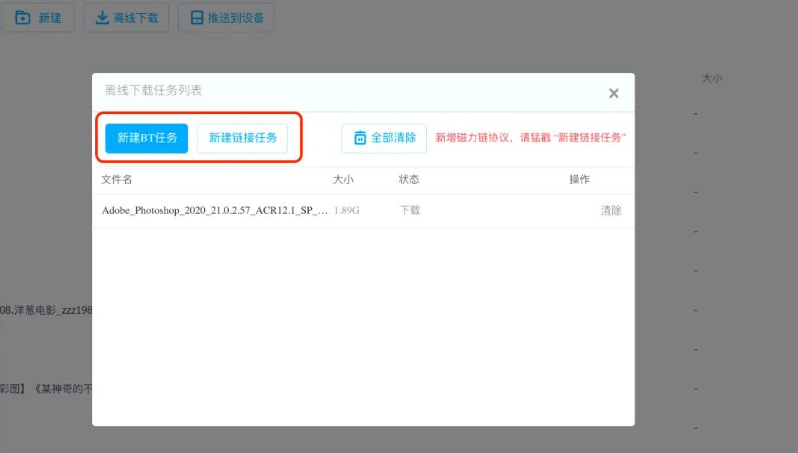The width and height of the screenshot is (798, 453).
Task: Click the 文件名 column header
Action: [x=117, y=179]
